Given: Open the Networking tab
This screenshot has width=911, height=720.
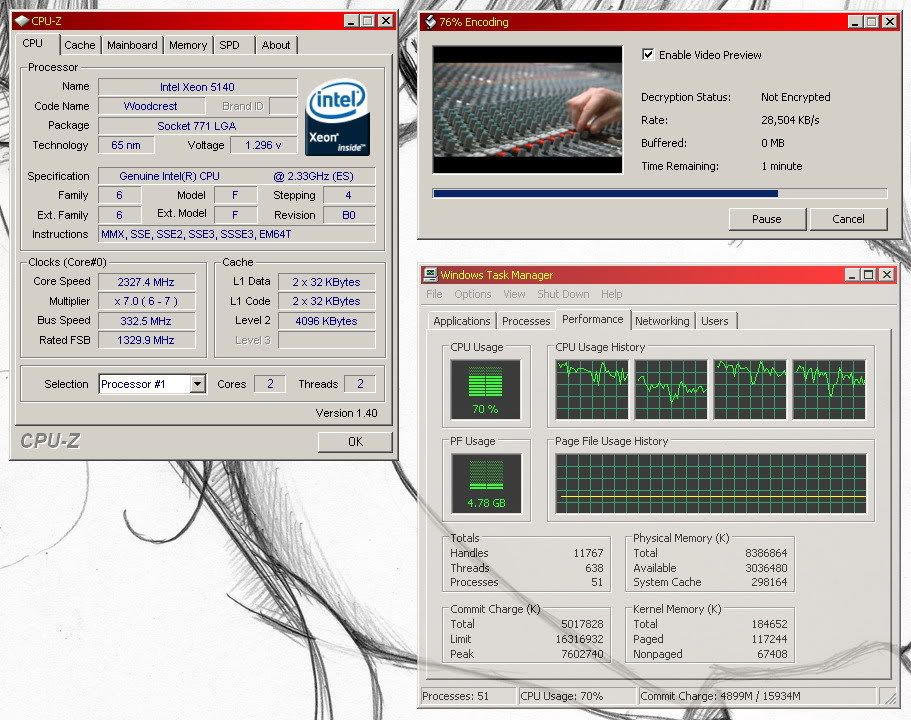Looking at the screenshot, I should 662,321.
